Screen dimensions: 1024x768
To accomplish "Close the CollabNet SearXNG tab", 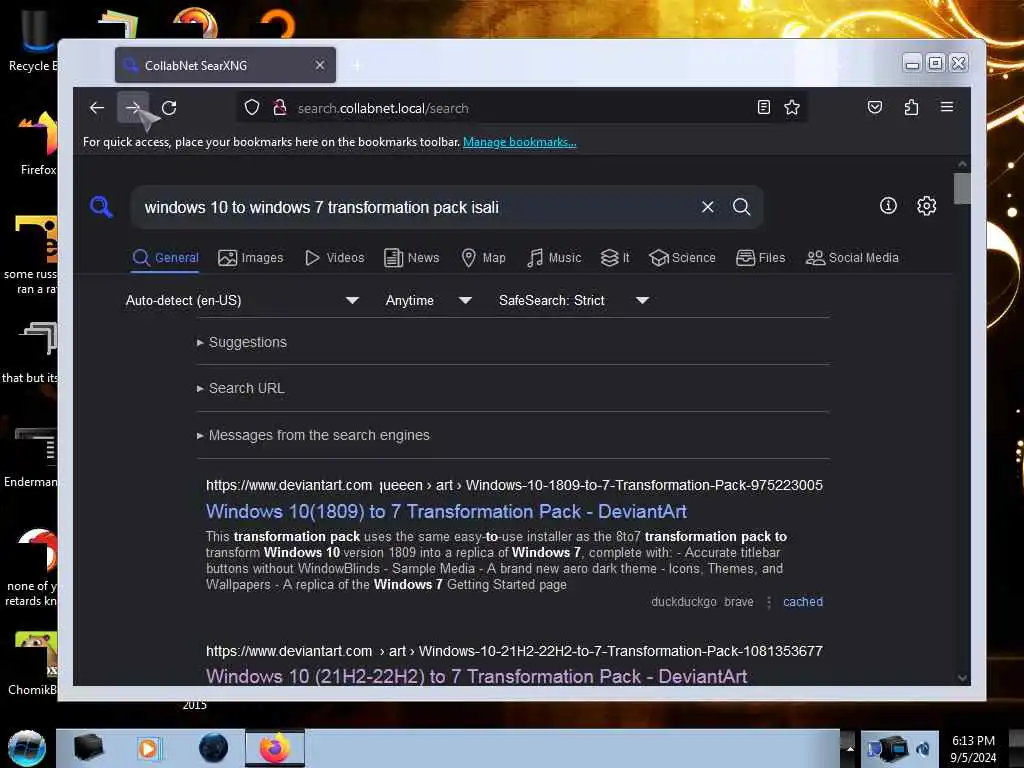I will [319, 65].
